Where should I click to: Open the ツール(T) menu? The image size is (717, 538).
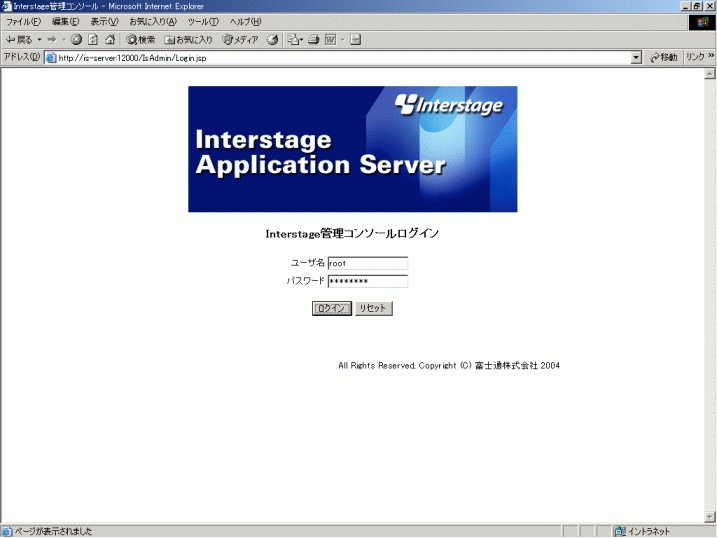pos(203,21)
